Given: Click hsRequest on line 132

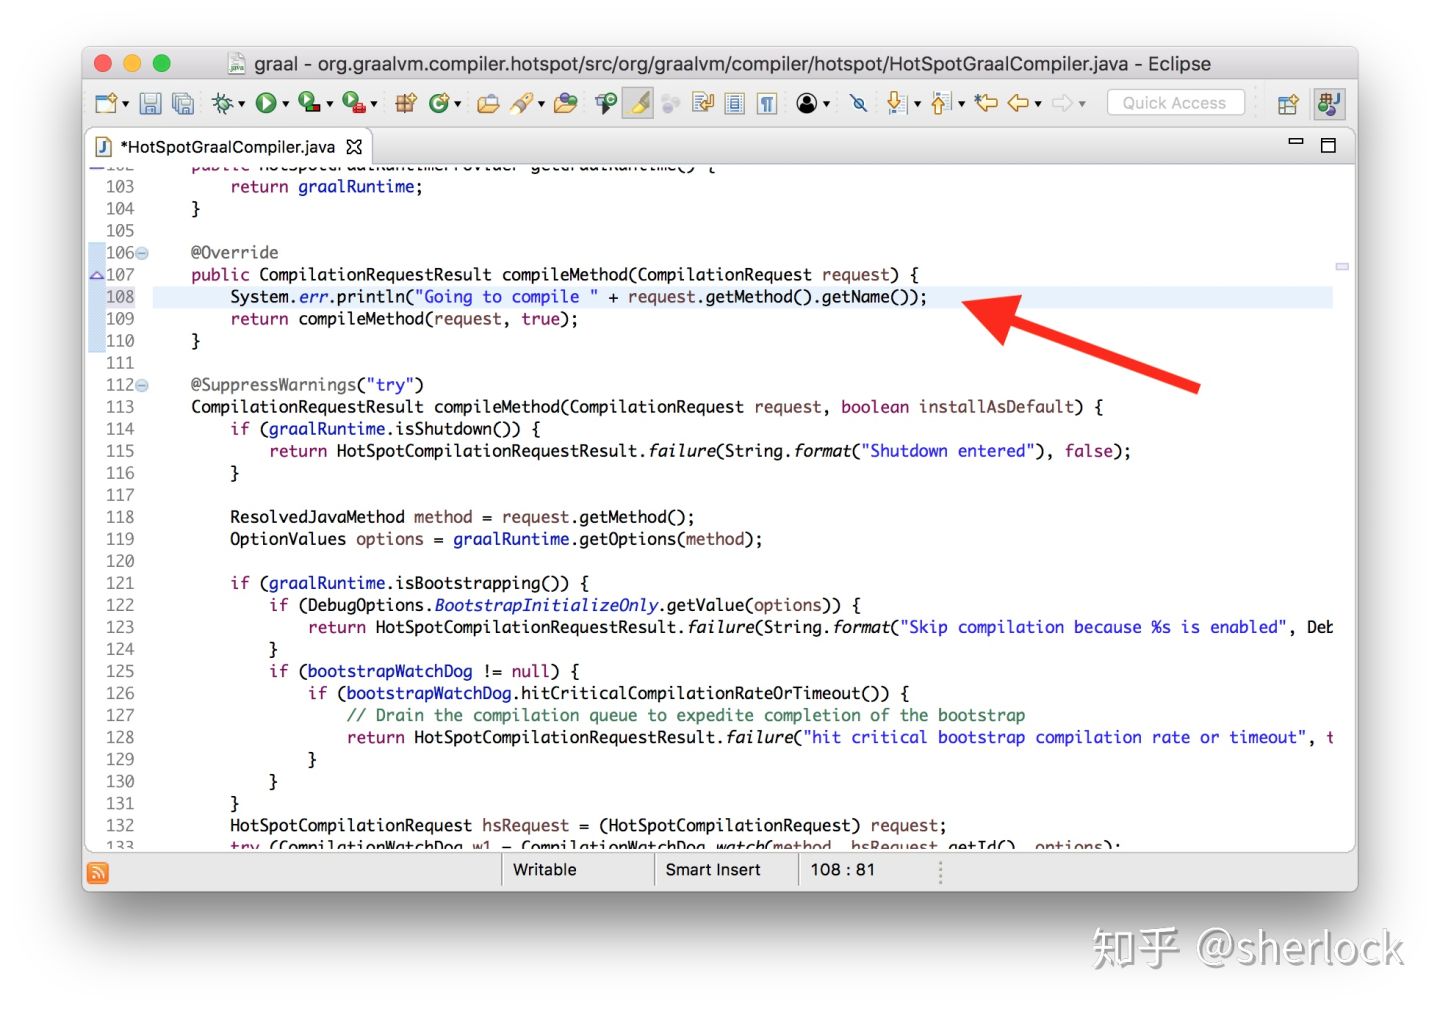Looking at the screenshot, I should 525,825.
